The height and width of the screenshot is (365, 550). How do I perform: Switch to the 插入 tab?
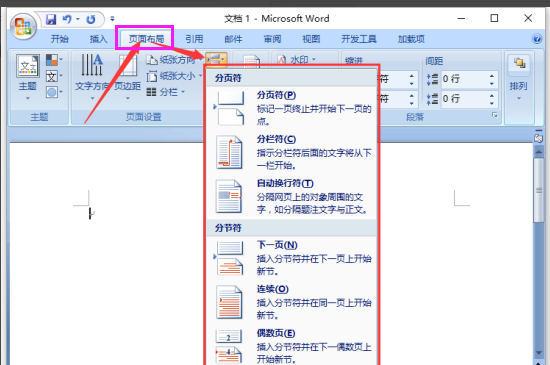[99, 39]
